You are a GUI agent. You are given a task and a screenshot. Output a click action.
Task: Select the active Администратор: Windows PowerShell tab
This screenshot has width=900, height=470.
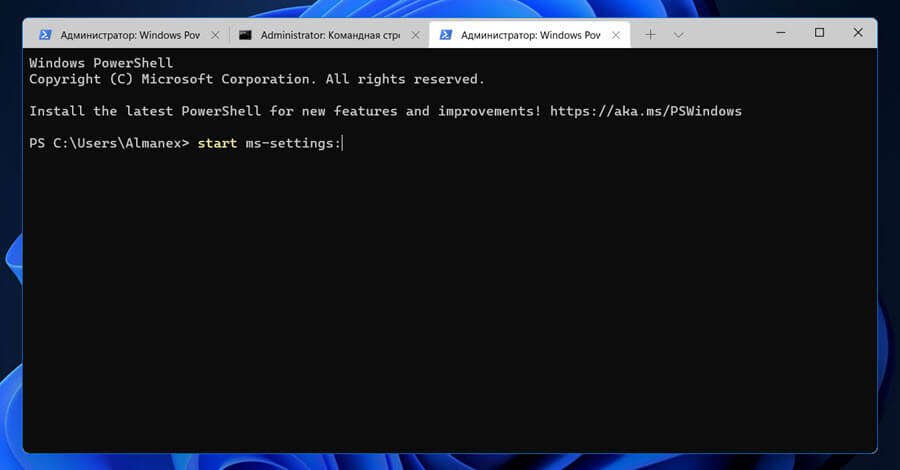click(529, 35)
